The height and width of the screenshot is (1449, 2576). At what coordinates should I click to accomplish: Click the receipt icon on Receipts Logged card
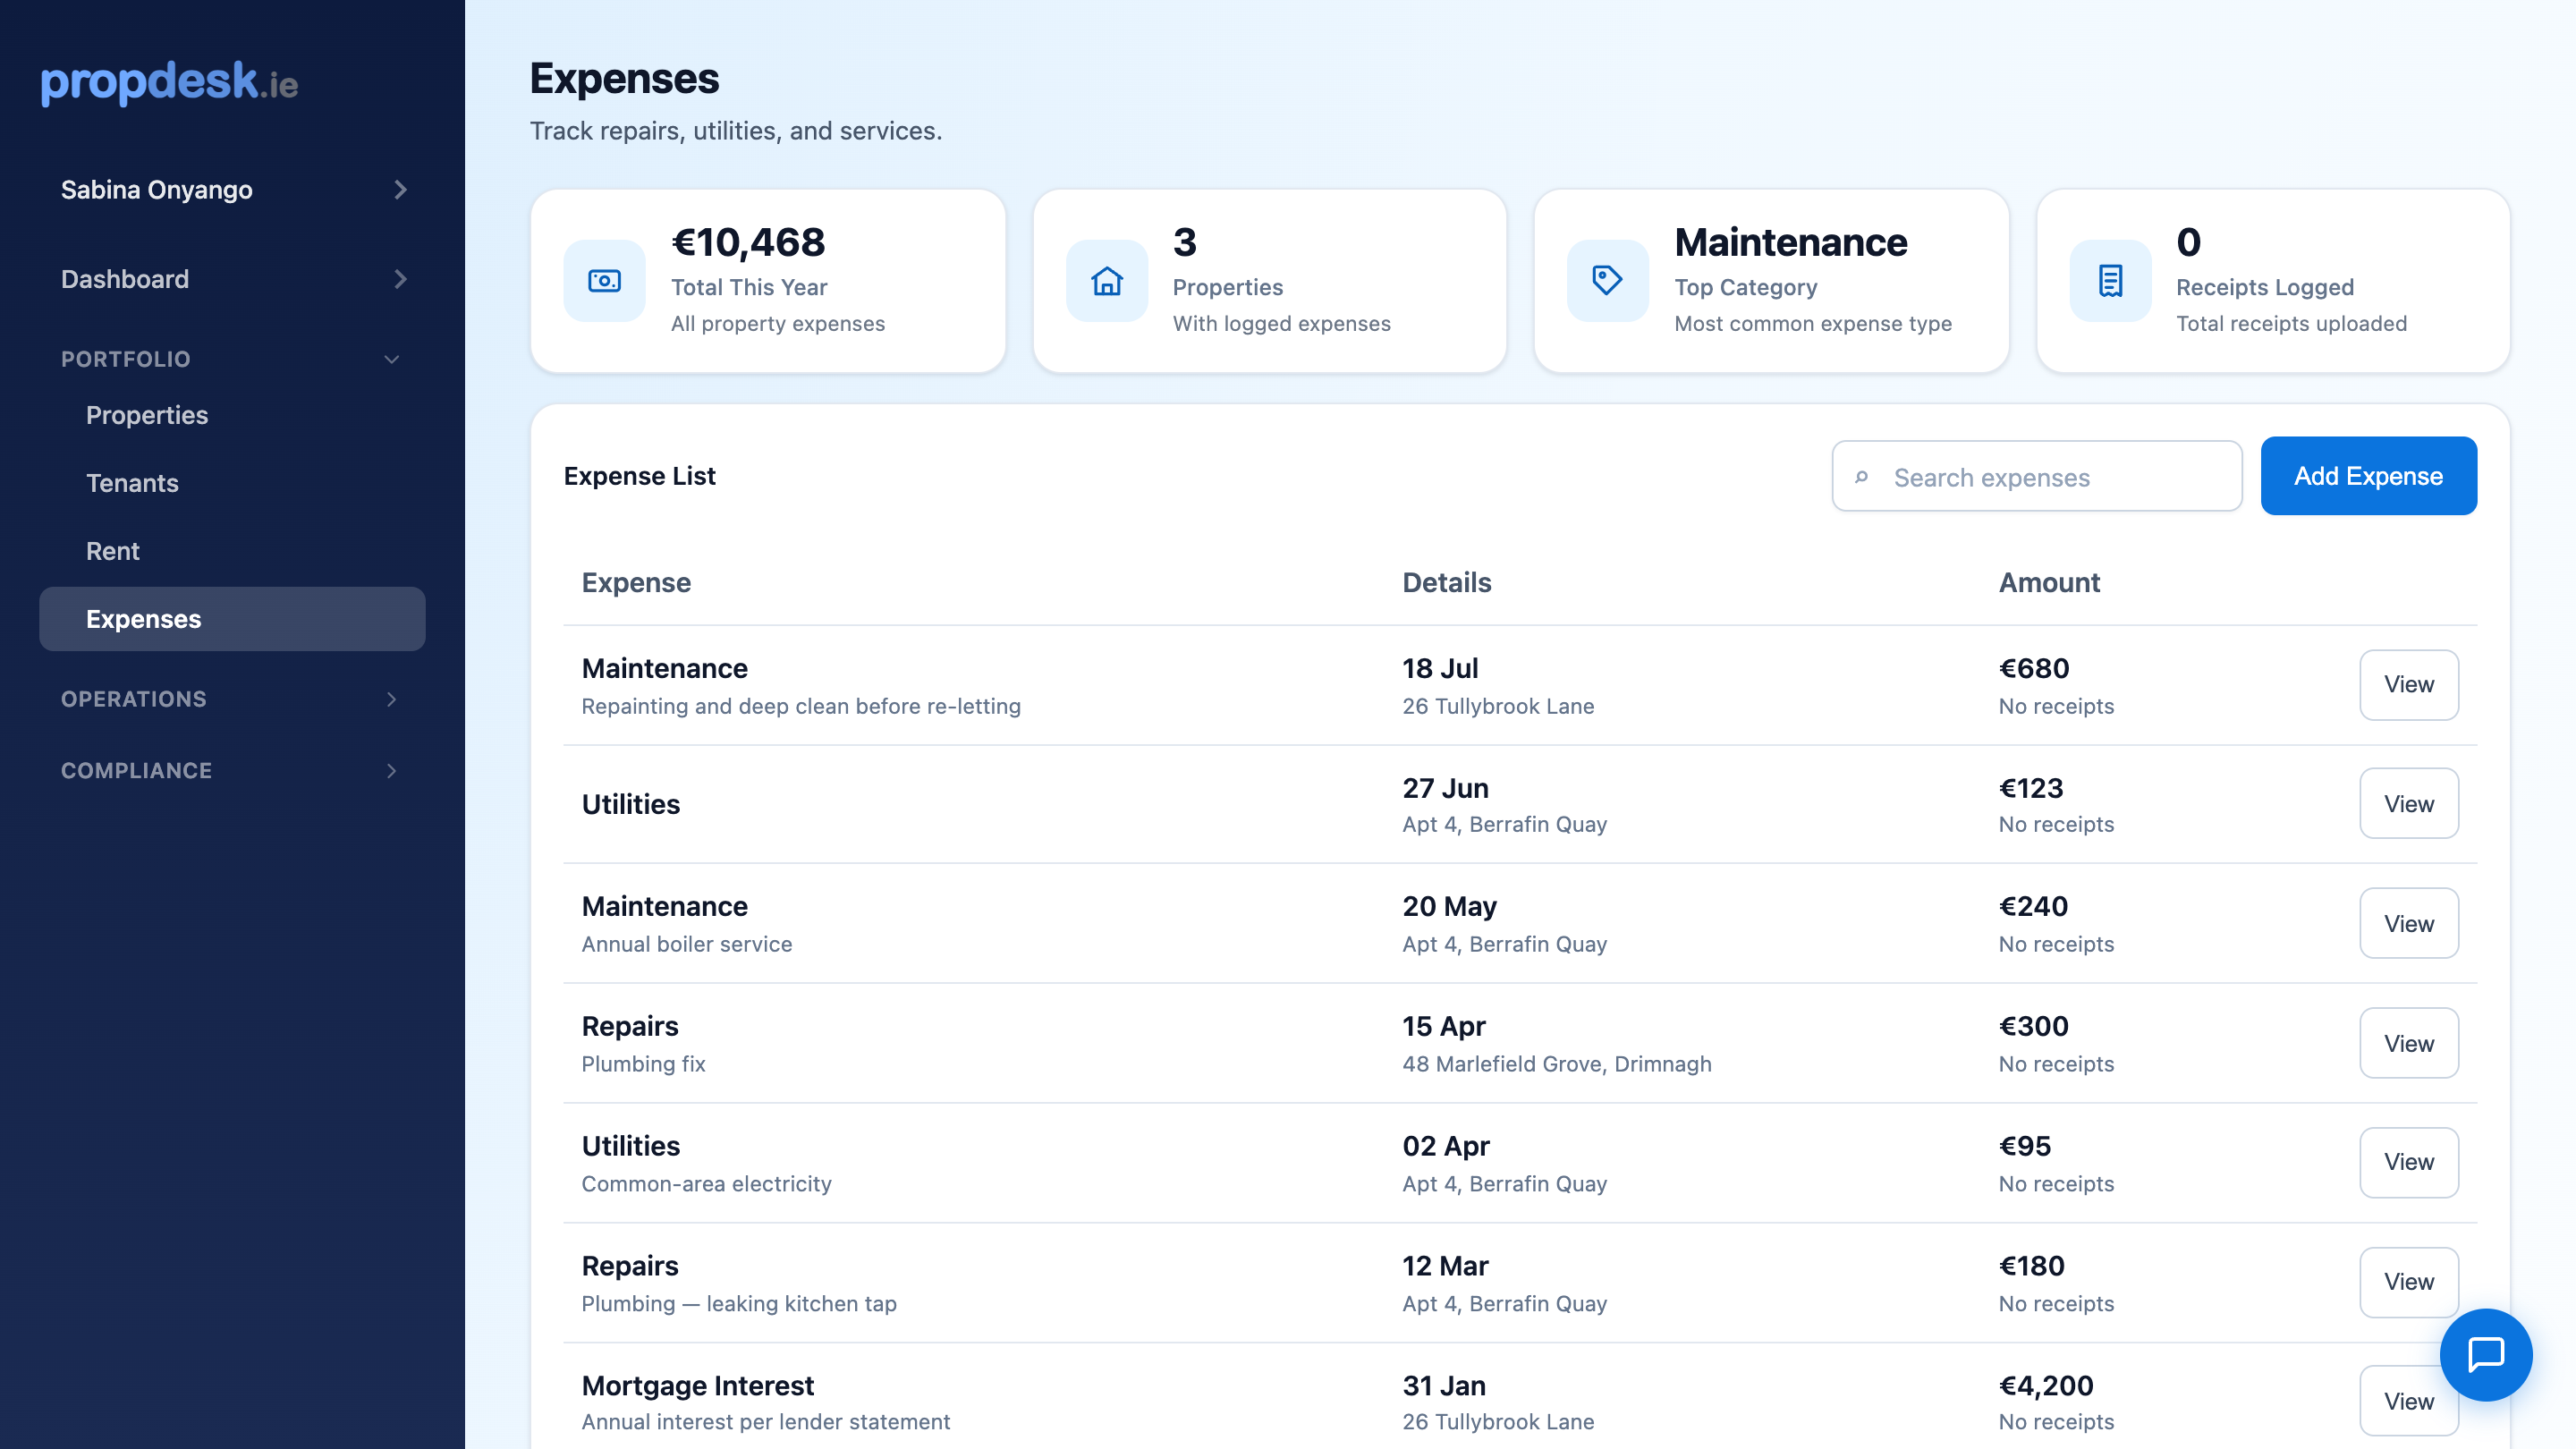[2110, 281]
